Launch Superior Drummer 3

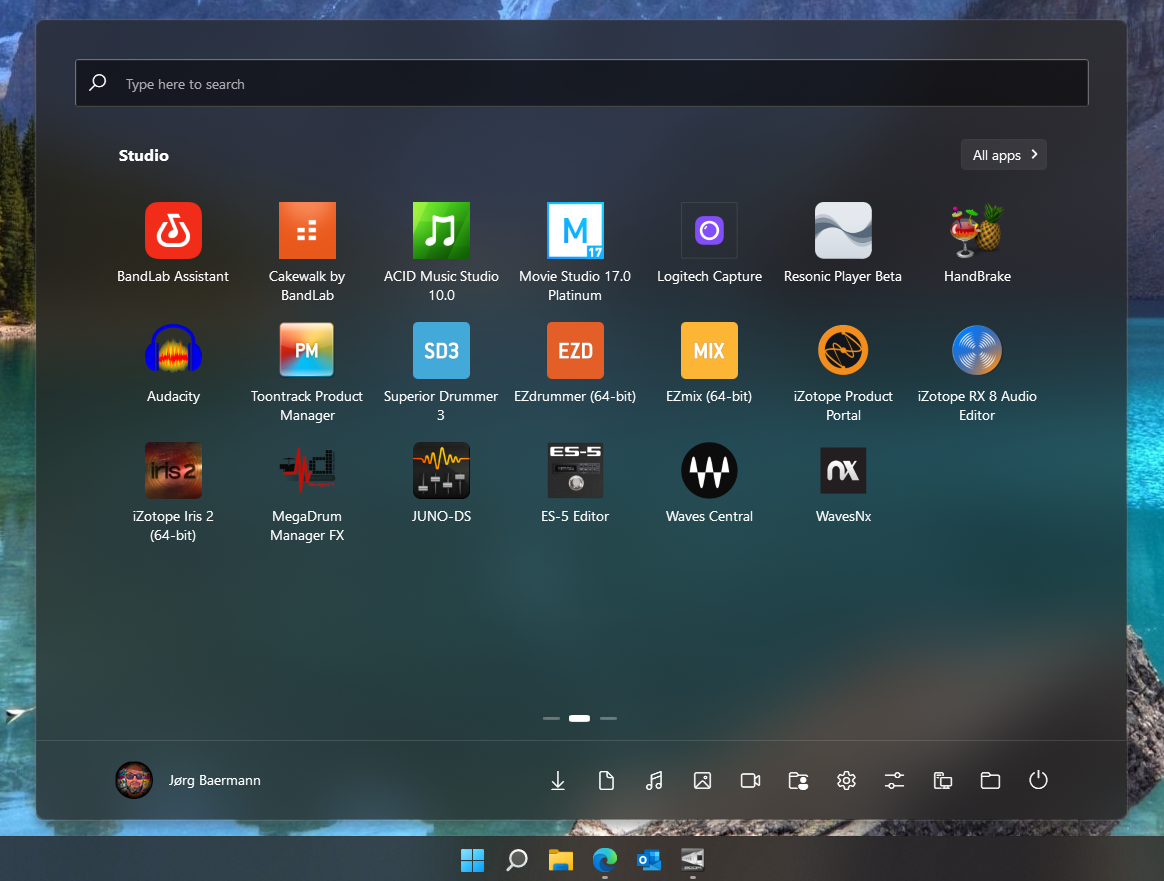point(441,350)
